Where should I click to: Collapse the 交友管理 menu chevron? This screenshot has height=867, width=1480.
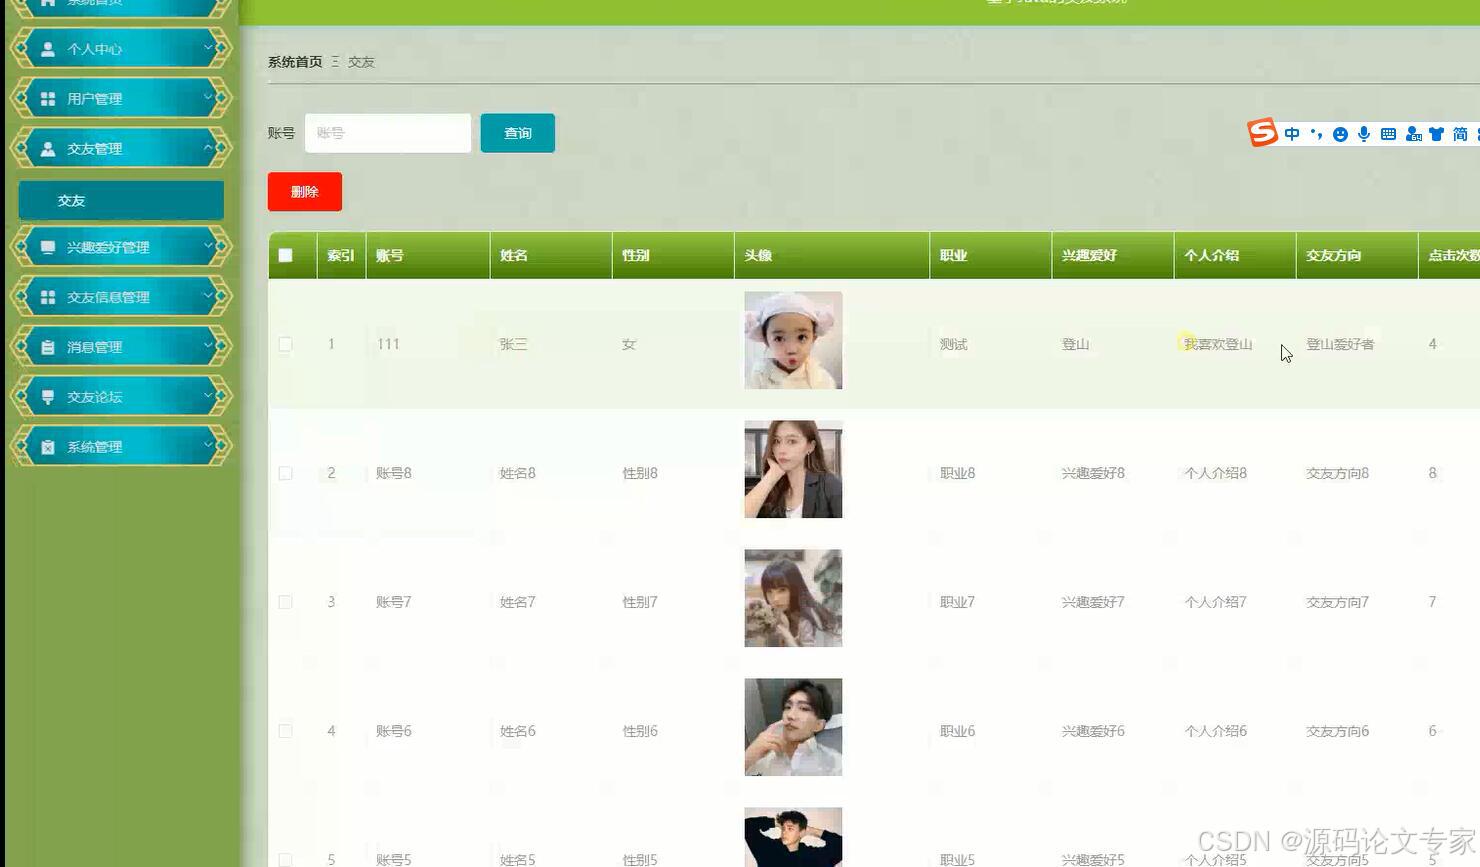pos(208,147)
